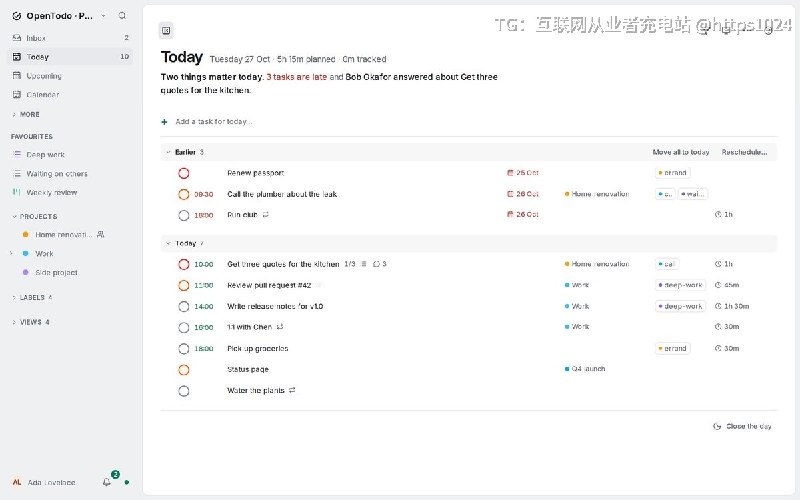Open the OpenTodo workspace dropdown chevron
Viewport: 800px width, 500px height.
click(x=104, y=16)
